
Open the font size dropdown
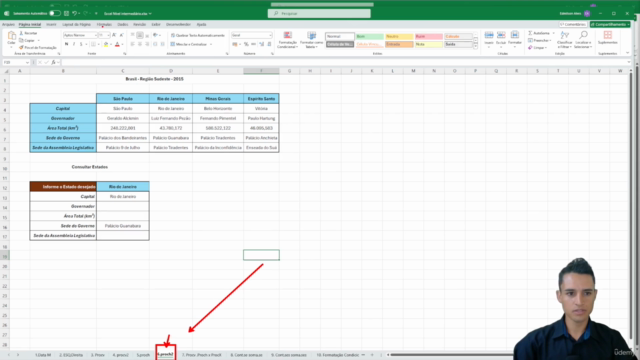(x=108, y=35)
